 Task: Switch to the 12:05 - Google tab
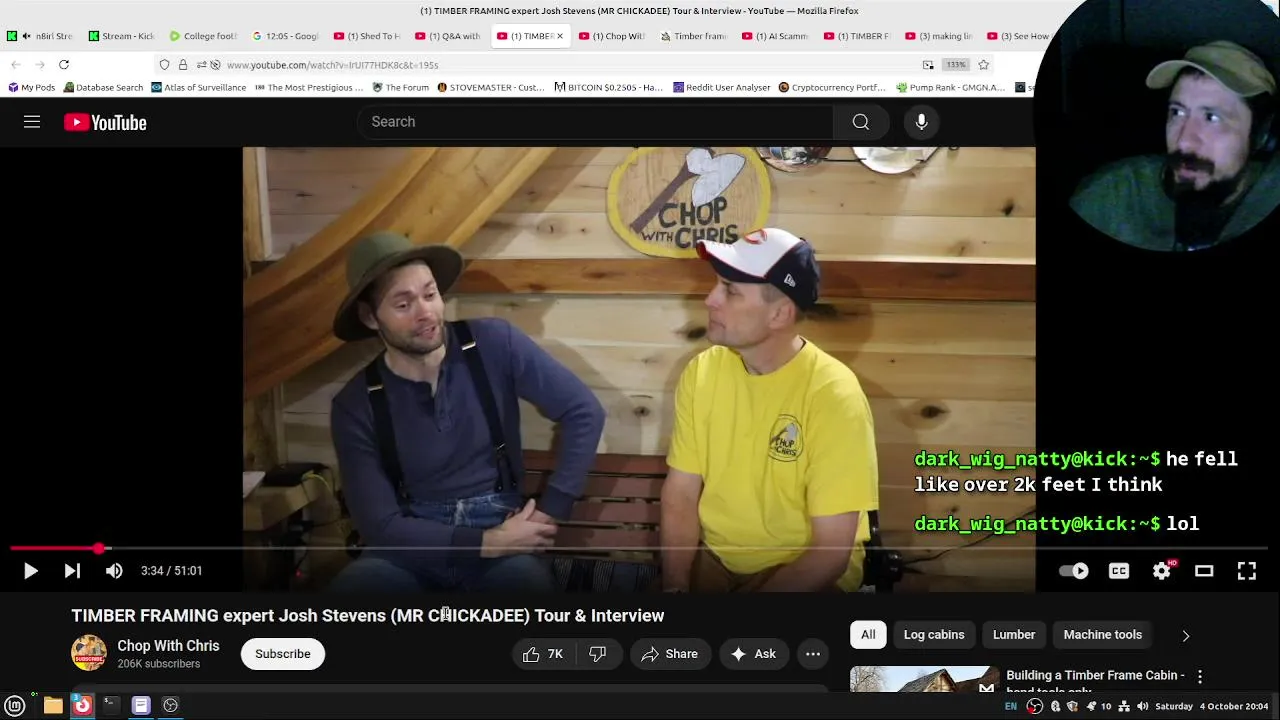(x=285, y=36)
